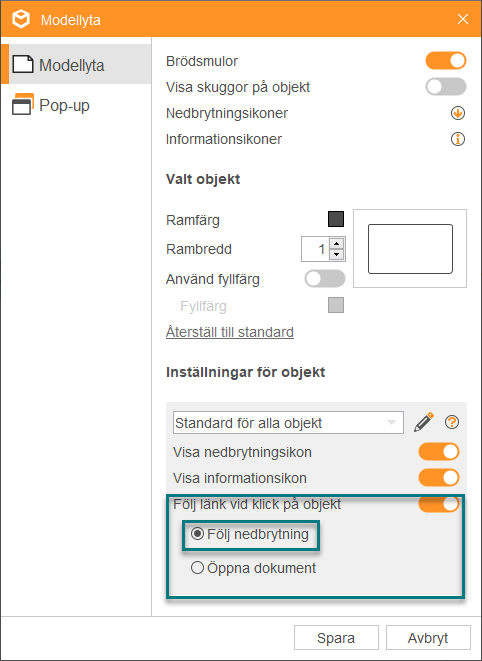Screen dimensions: 482x661
Task: Click the pencil edit icon
Action: (423, 422)
